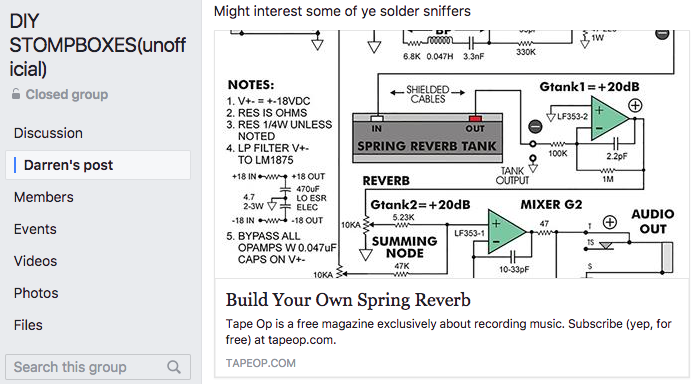Go to the group Events
Image resolution: width=696 pixels, height=384 pixels.
35,229
